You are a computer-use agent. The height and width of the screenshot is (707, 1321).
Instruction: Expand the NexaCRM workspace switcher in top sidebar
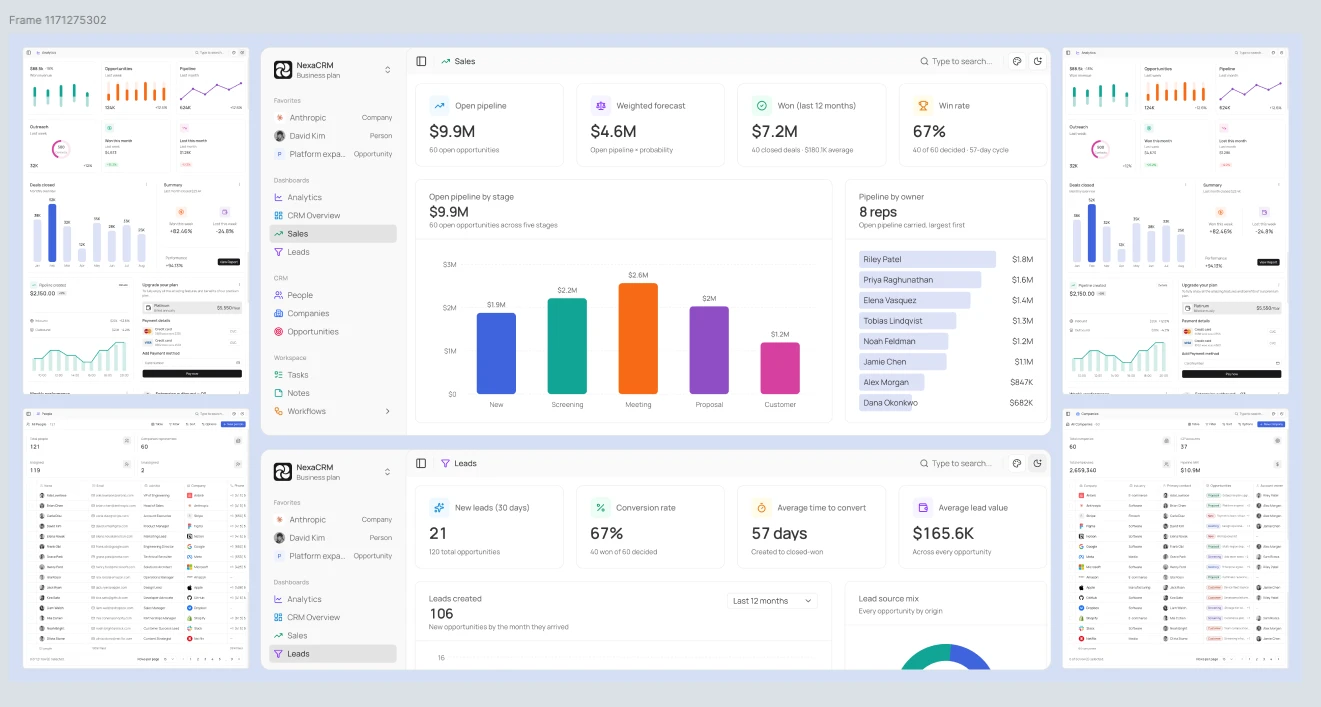click(x=387, y=70)
